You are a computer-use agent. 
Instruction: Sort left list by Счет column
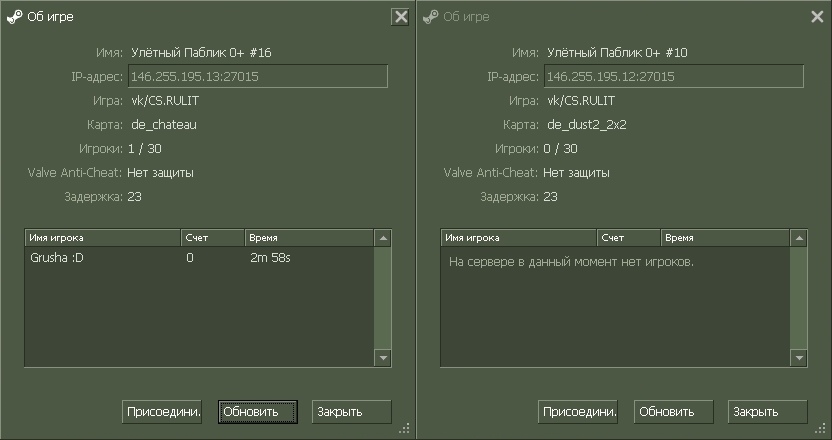212,238
